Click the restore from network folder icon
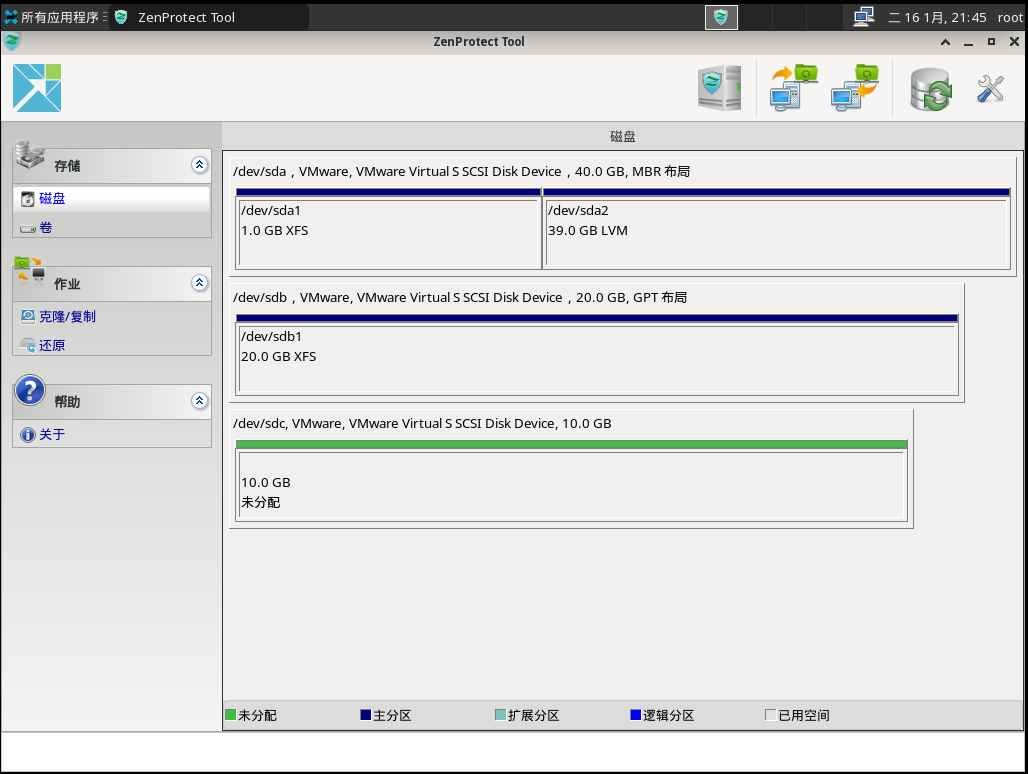The height and width of the screenshot is (774, 1028). click(855, 88)
